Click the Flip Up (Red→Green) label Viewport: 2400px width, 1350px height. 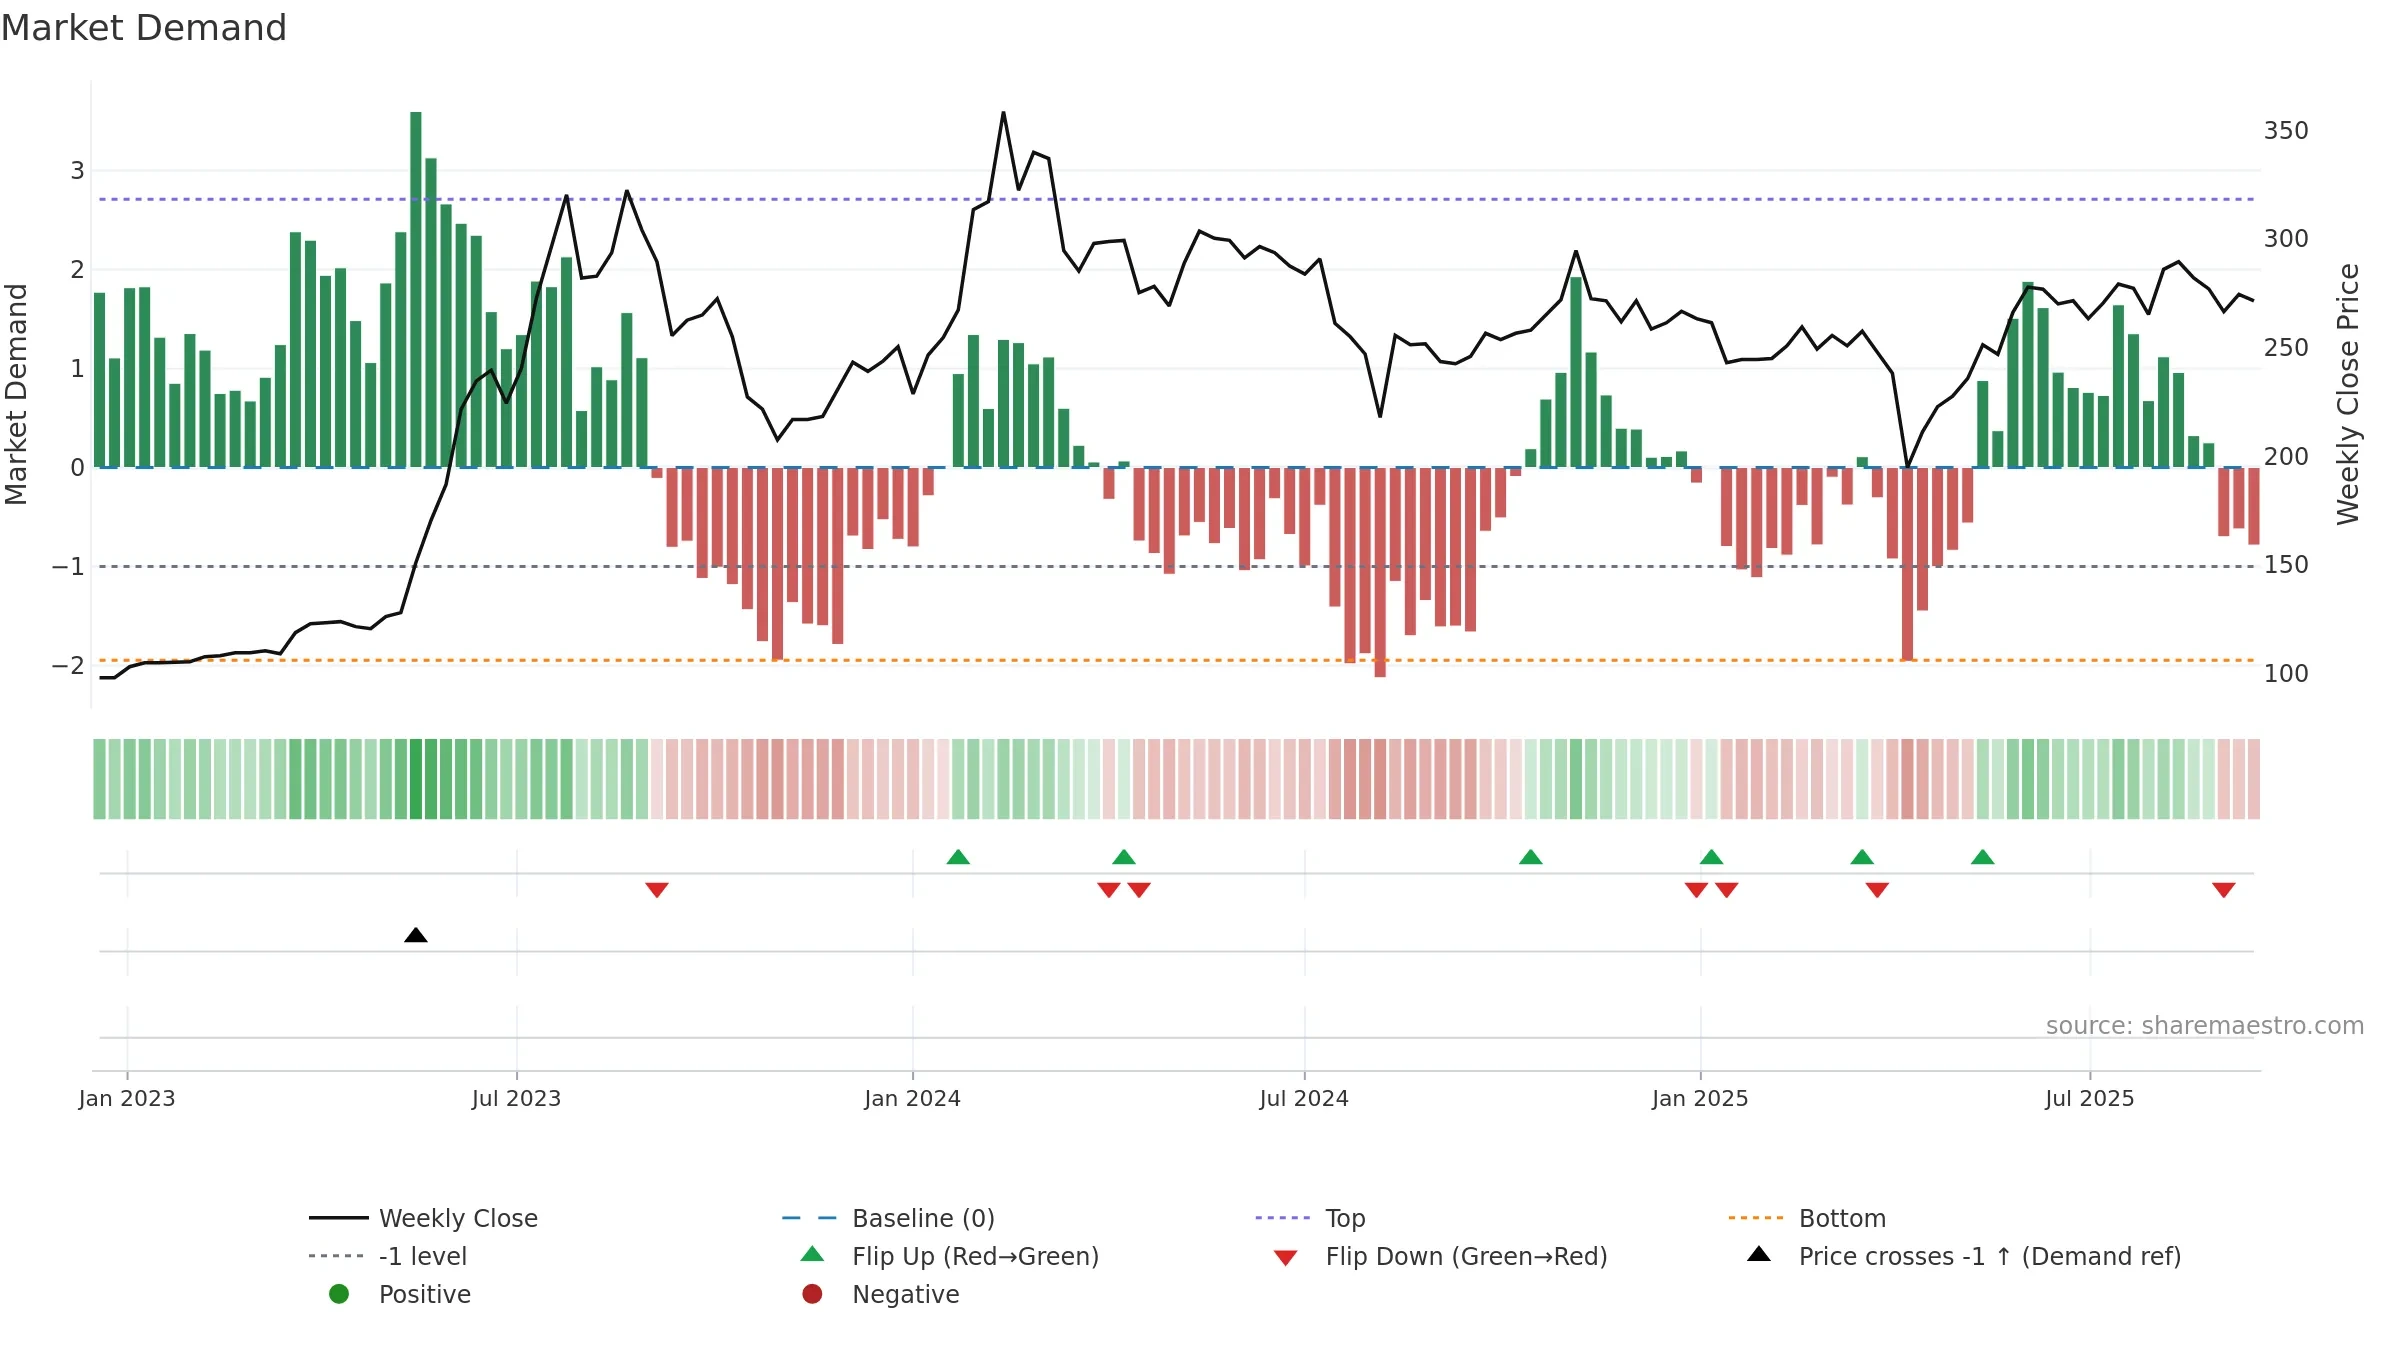tap(975, 1256)
